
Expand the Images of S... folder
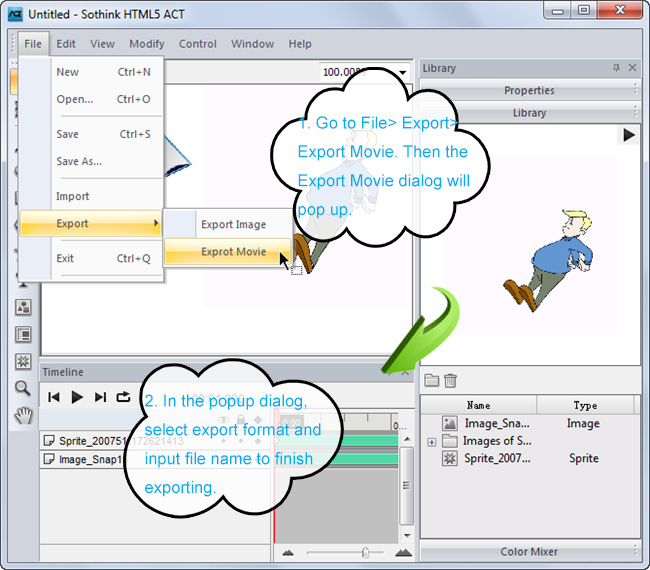(432, 442)
